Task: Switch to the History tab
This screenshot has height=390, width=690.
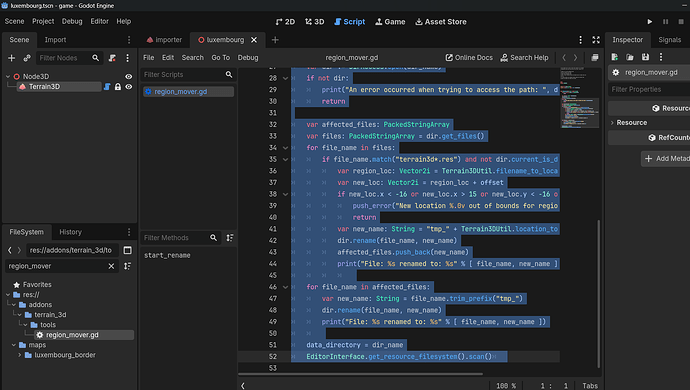Action: tap(70, 232)
